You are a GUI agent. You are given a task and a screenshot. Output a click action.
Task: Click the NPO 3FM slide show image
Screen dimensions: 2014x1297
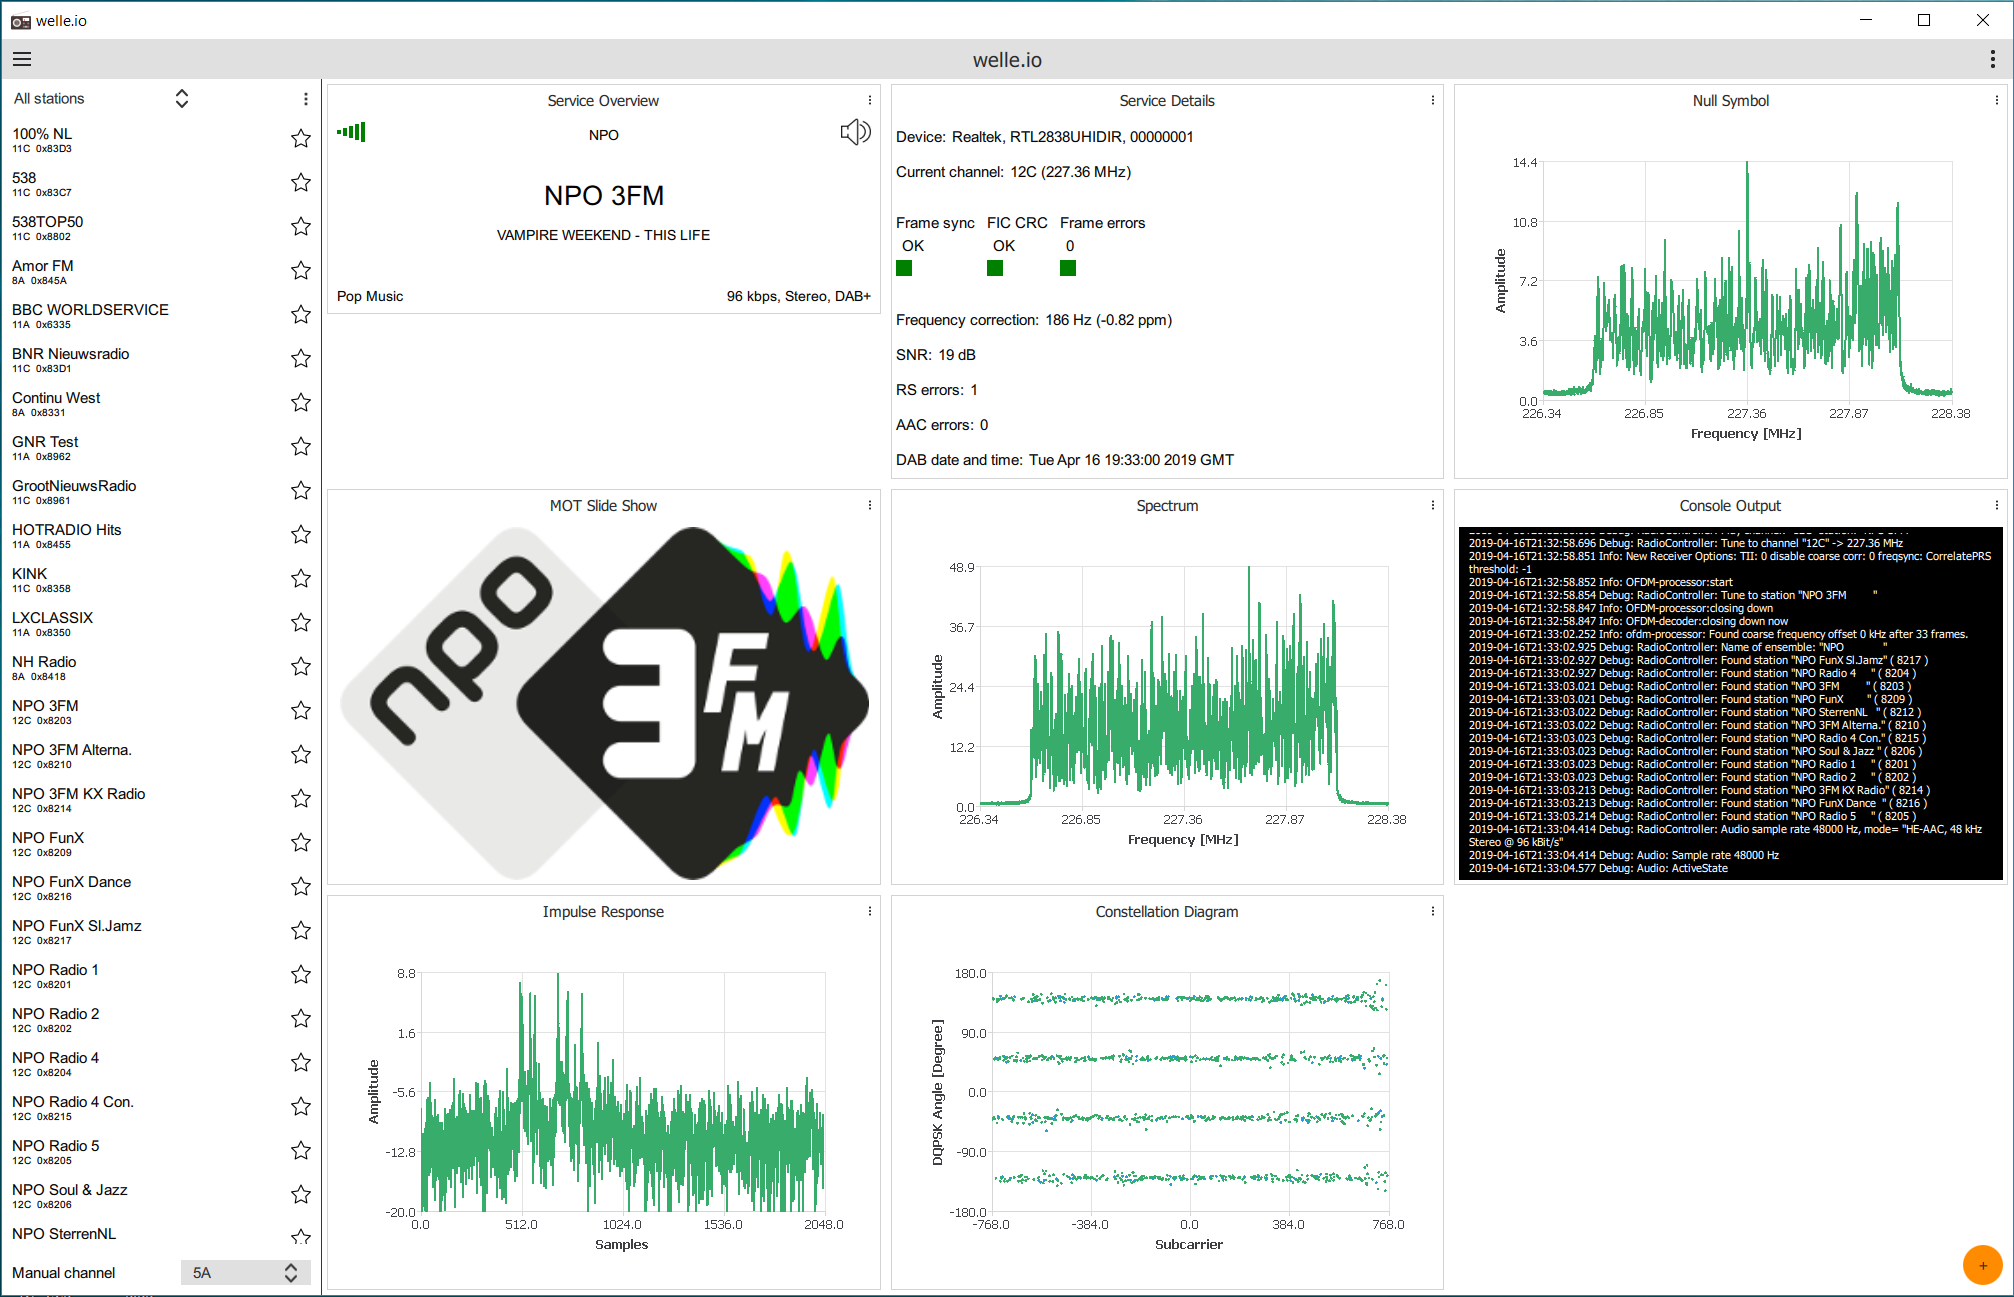[604, 702]
